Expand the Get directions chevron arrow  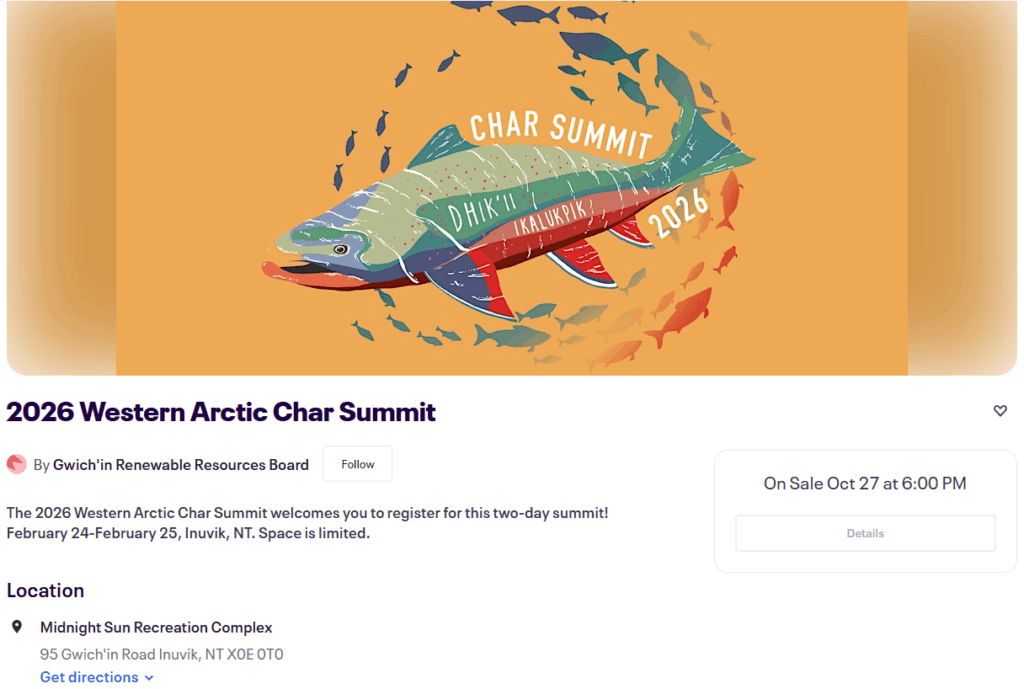(x=149, y=678)
